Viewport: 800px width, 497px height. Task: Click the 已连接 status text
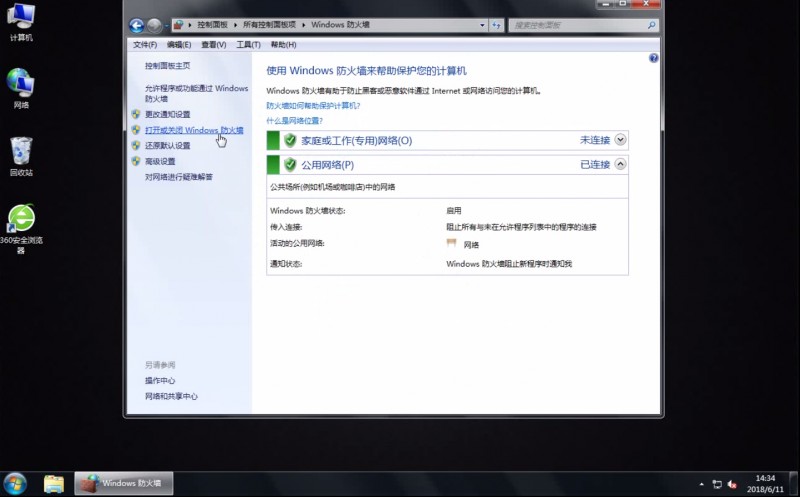tap(595, 164)
